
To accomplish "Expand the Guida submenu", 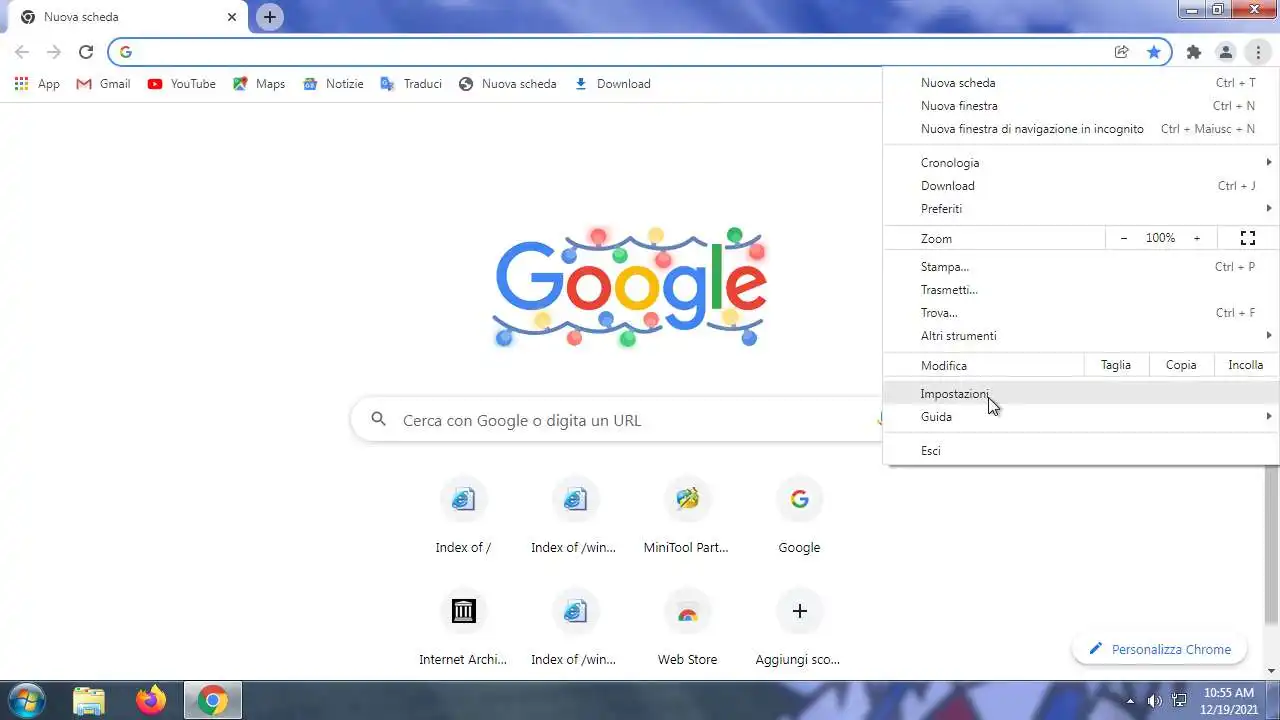I will click(1081, 417).
